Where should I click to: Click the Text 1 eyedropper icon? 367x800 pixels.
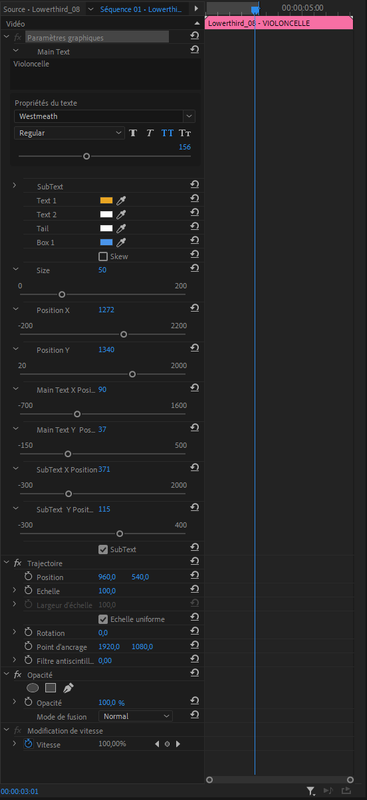tap(121, 201)
